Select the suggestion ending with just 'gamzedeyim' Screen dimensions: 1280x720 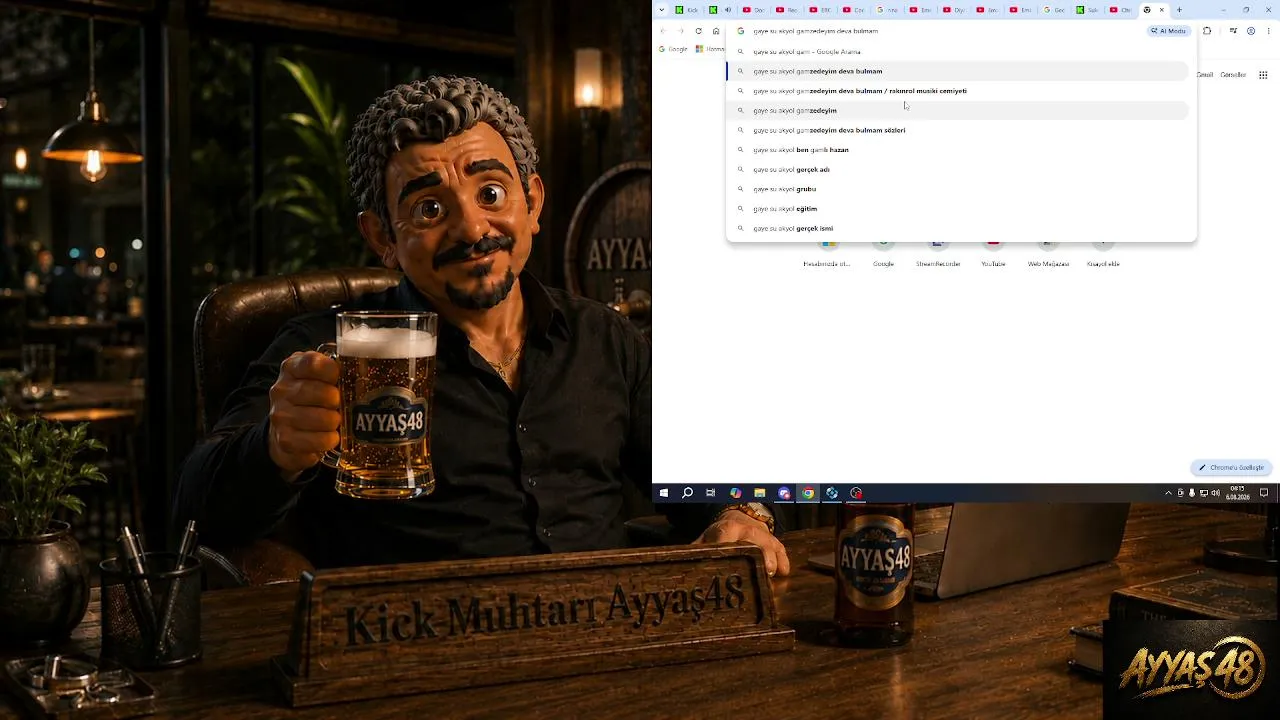(x=957, y=110)
